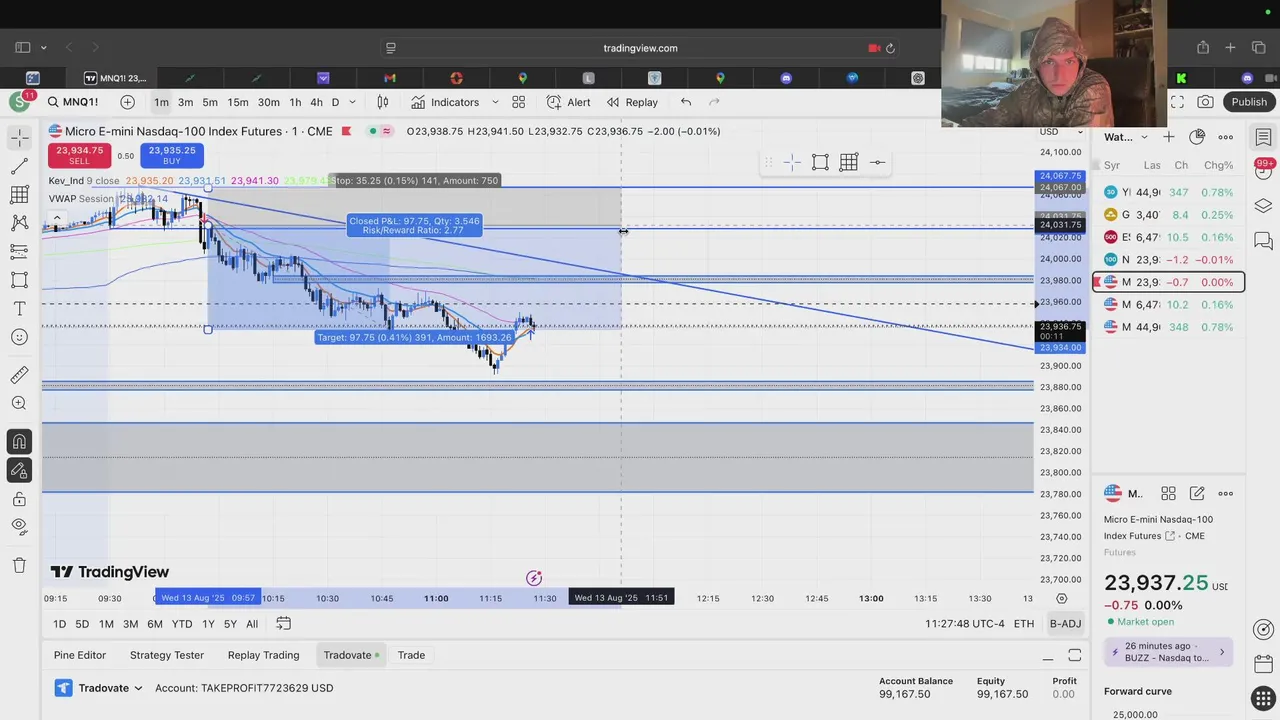Screen dimensions: 1280x720
Task: Select the 1h timeframe
Action: [295, 102]
